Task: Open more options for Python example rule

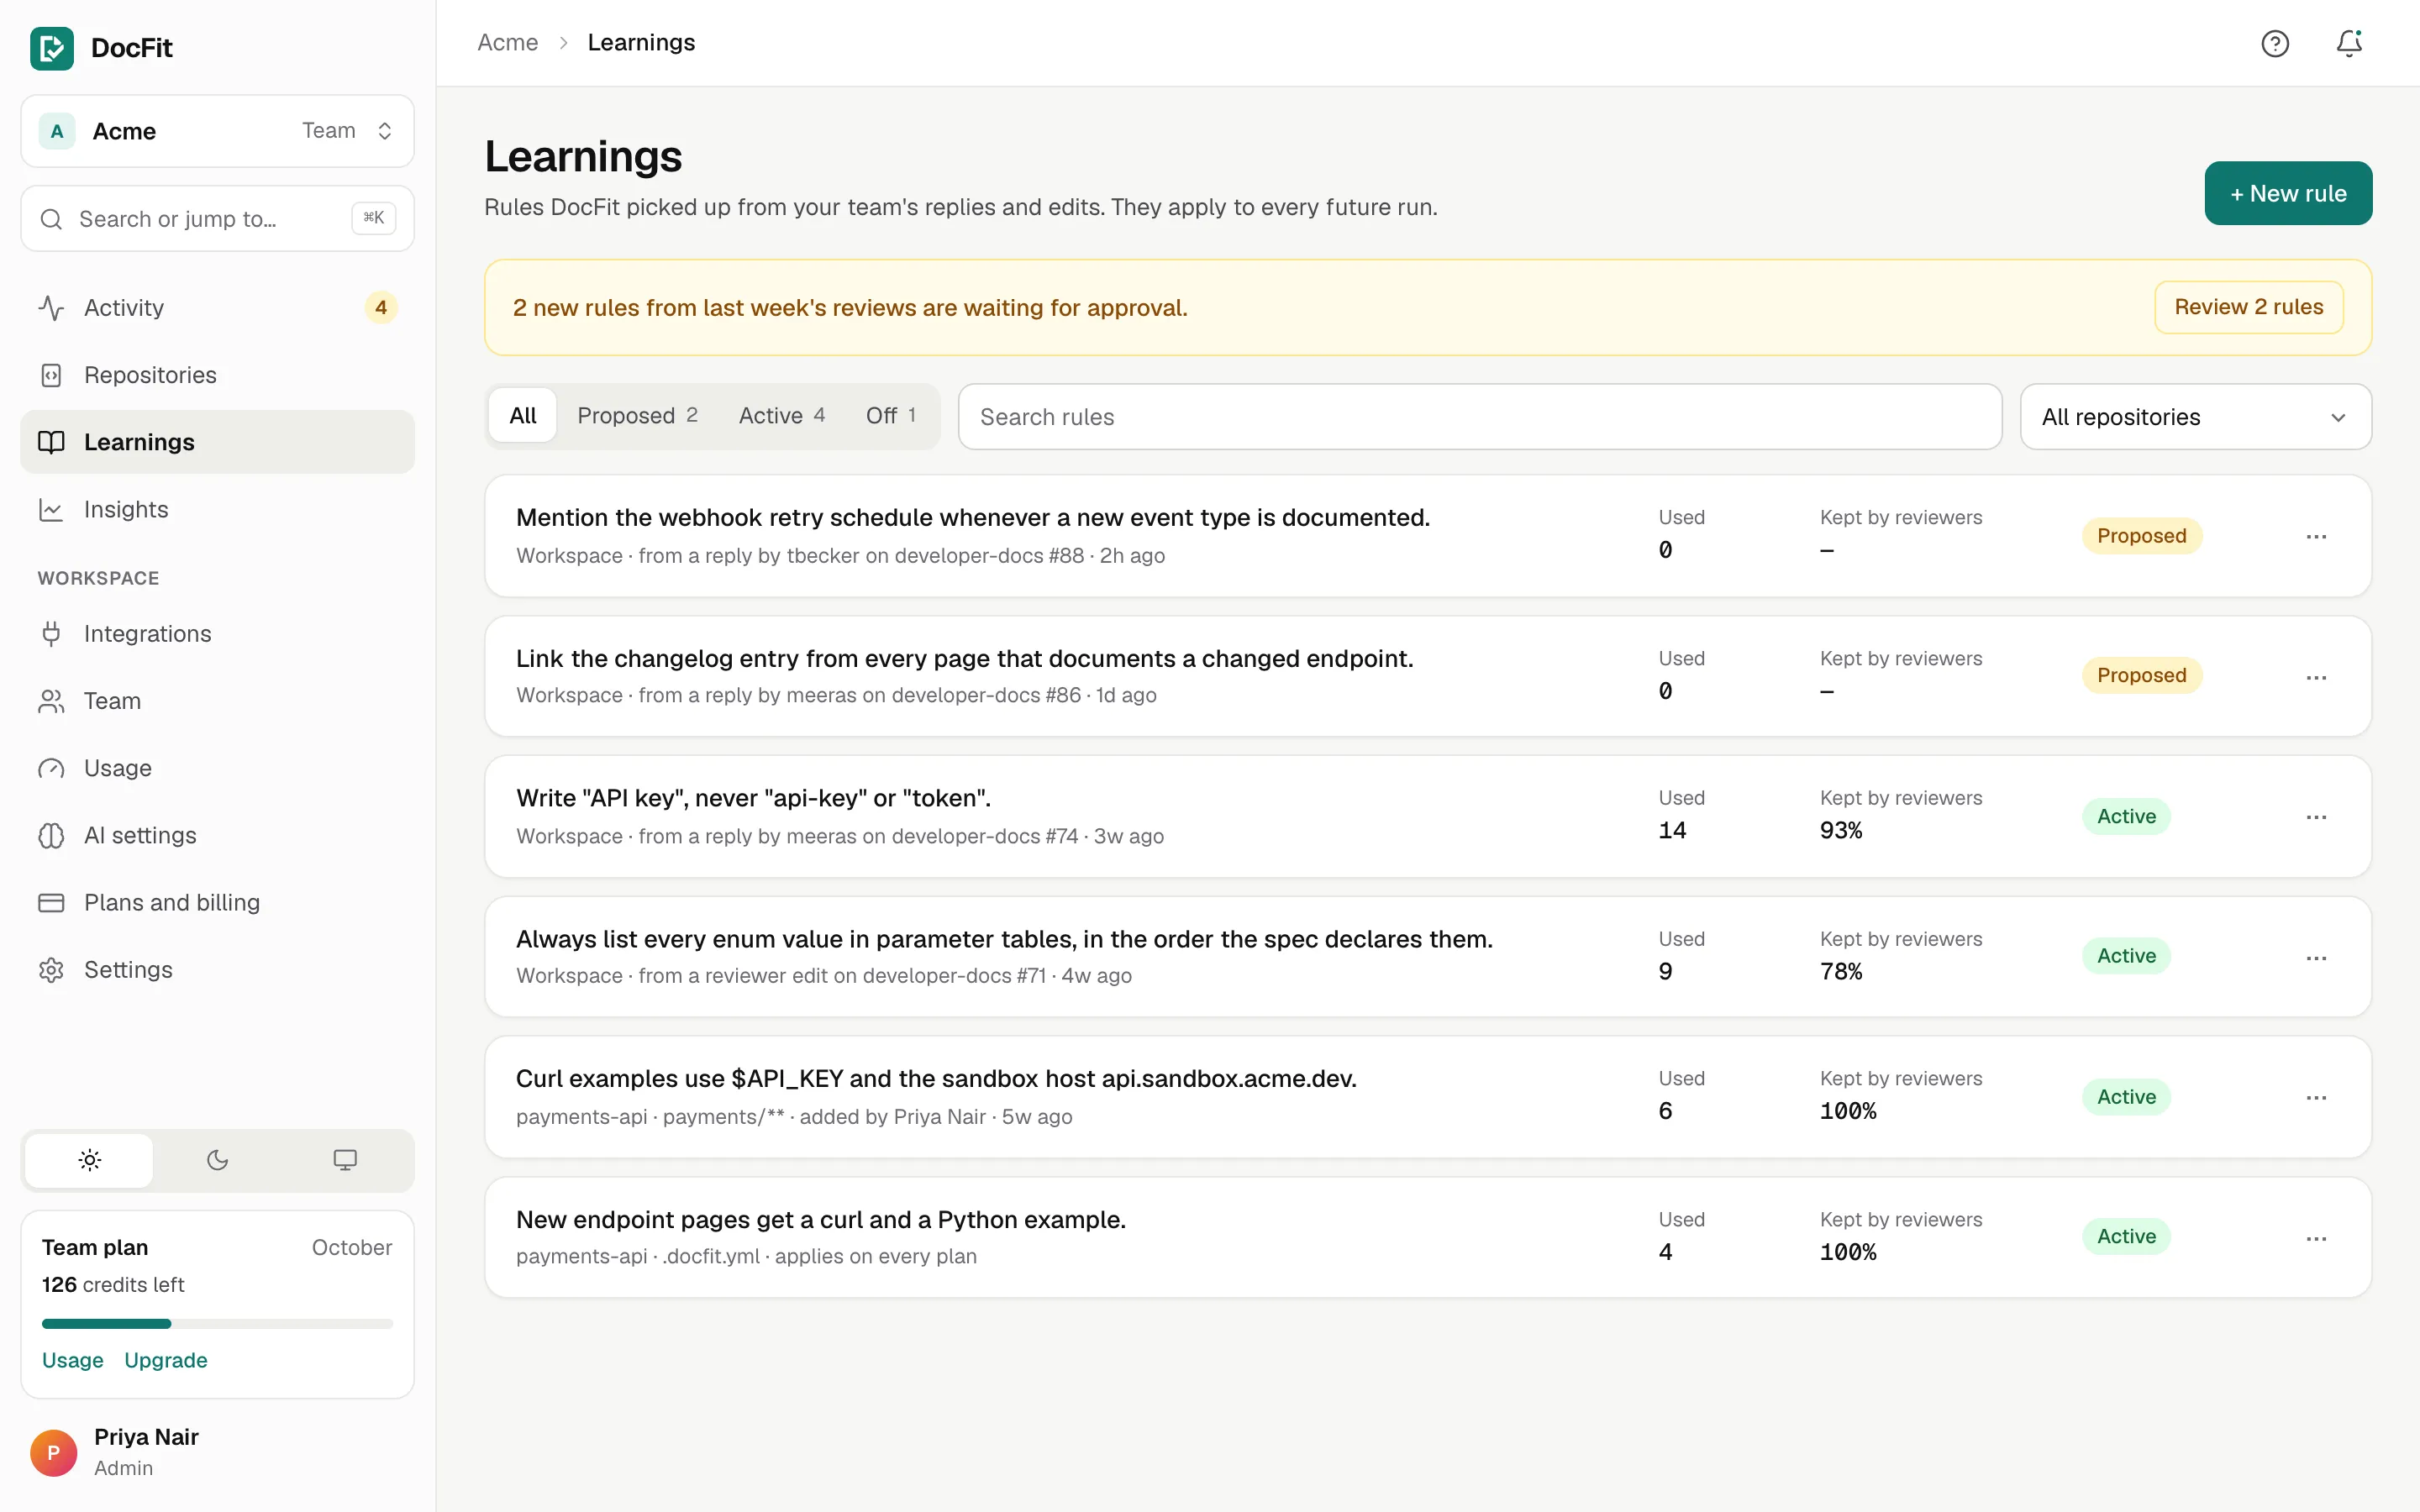Action: click(x=2316, y=1238)
